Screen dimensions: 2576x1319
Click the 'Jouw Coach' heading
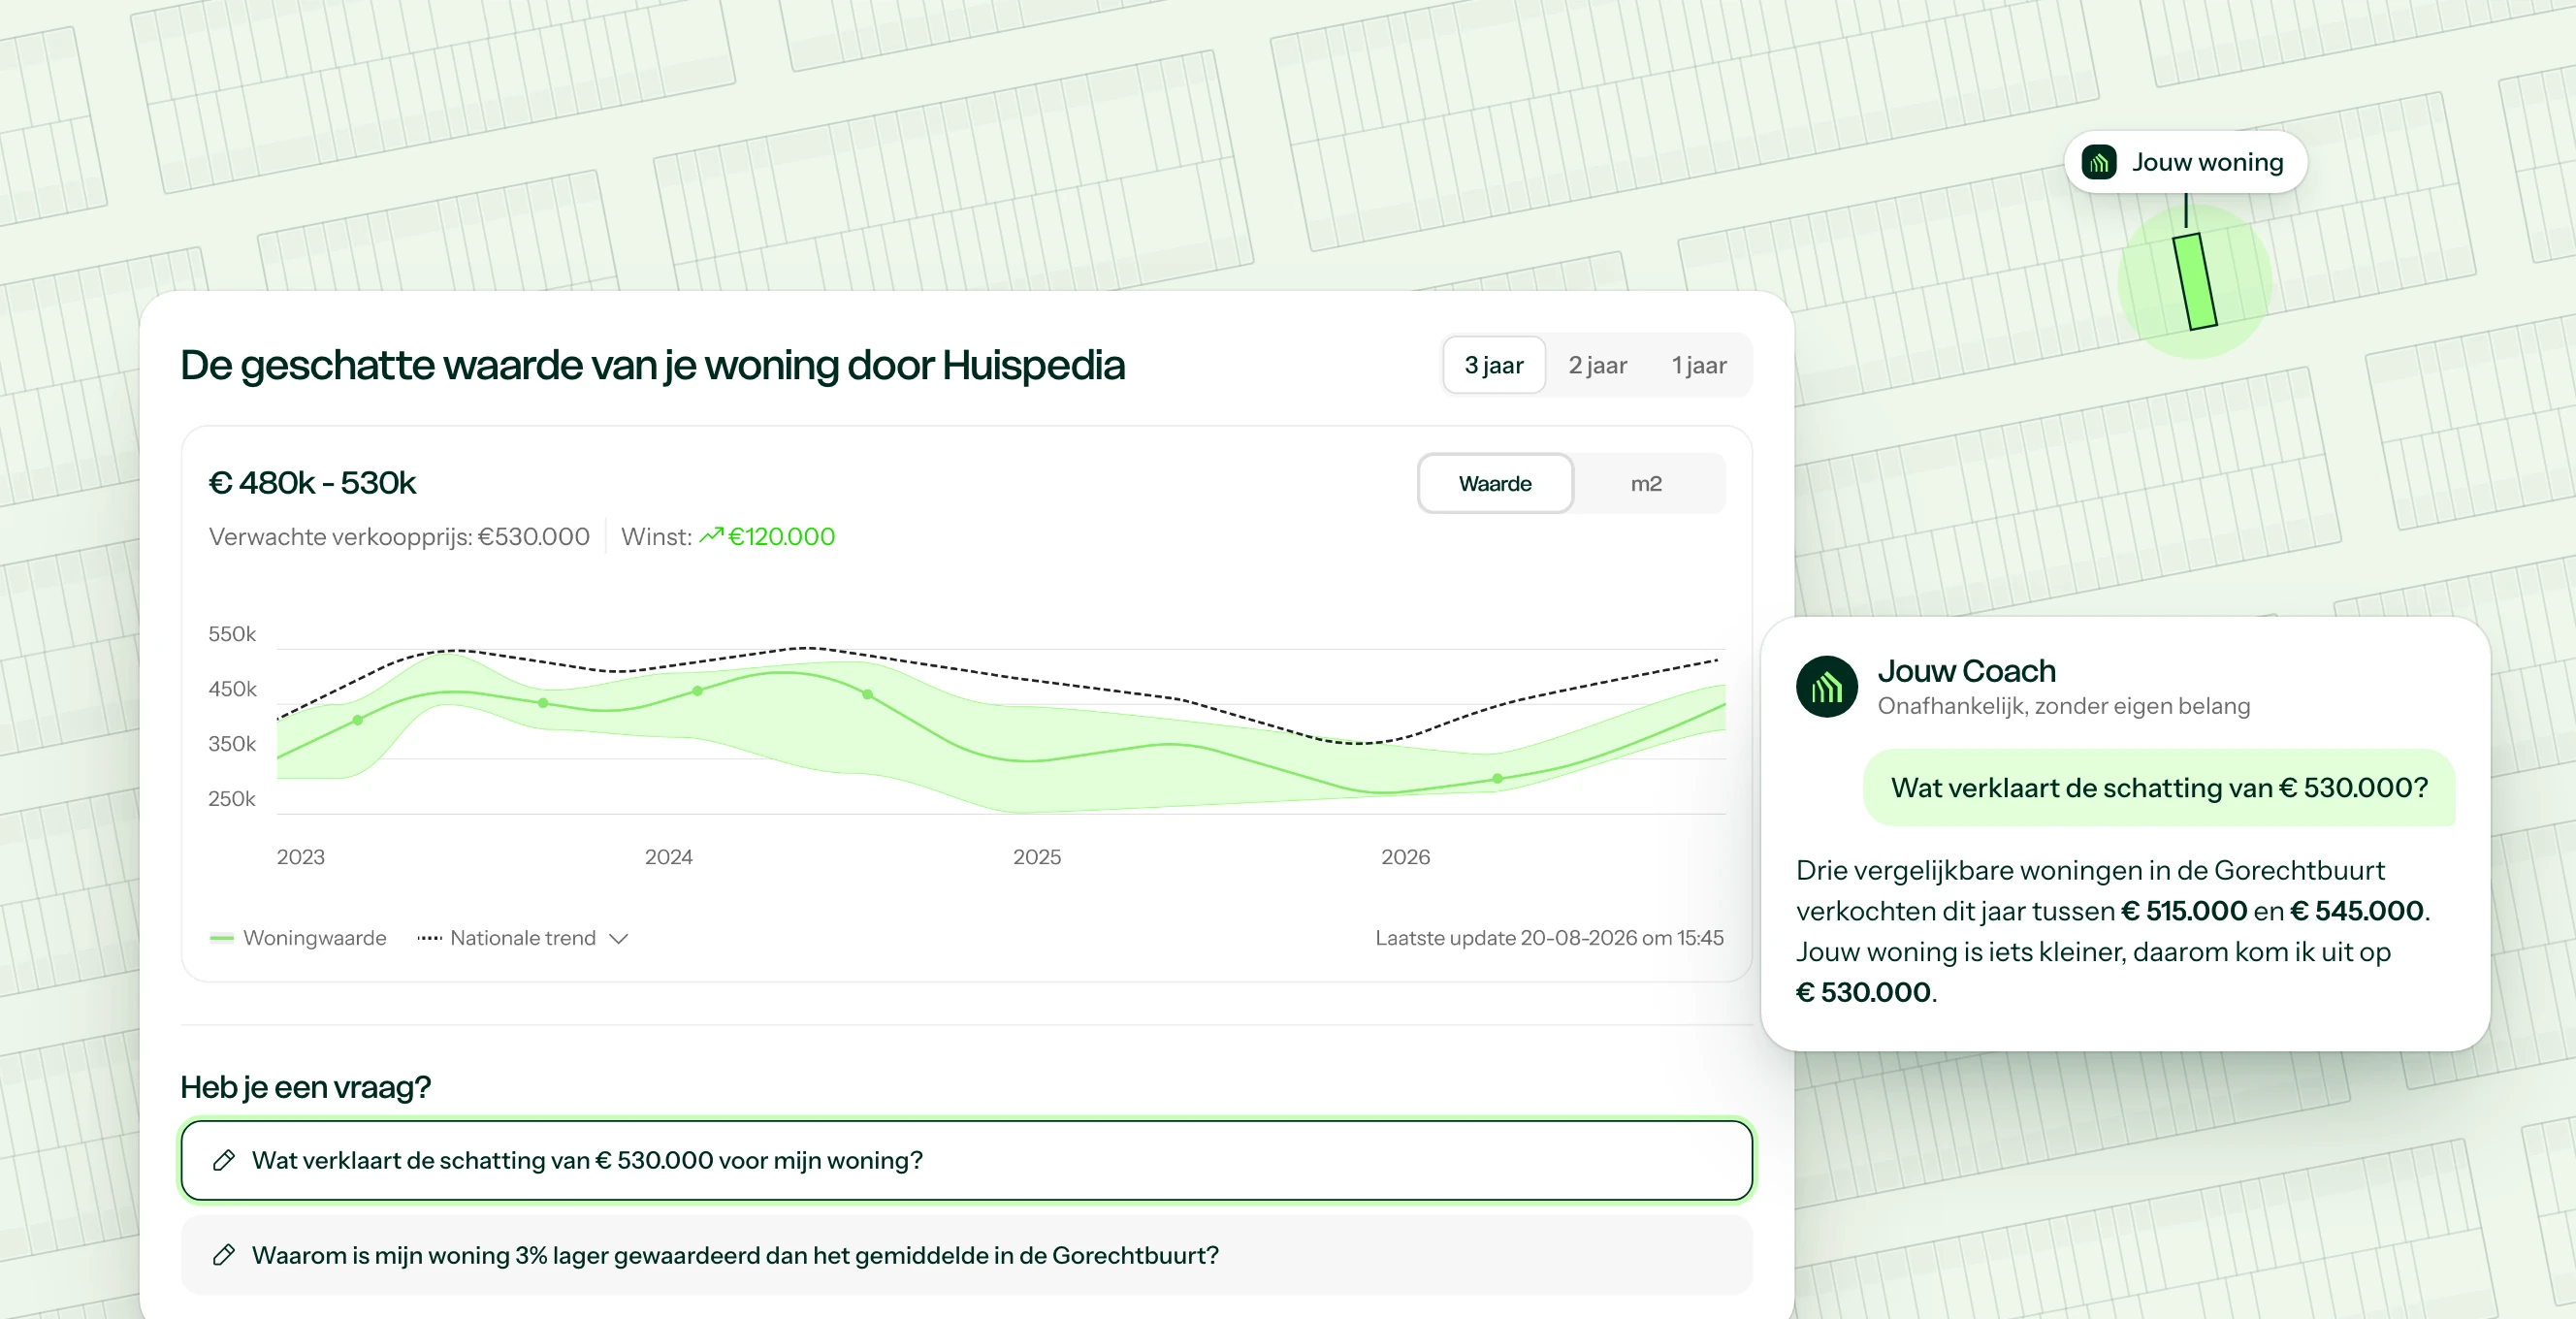pos(1966,671)
